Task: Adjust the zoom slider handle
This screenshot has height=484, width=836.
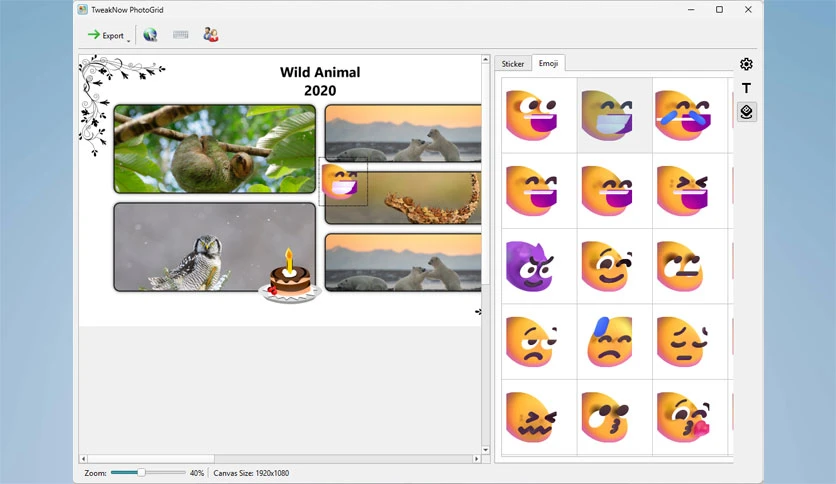Action: point(141,472)
